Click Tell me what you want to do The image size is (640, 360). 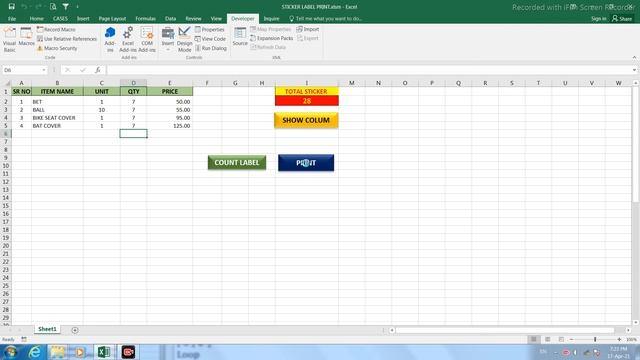coord(325,19)
